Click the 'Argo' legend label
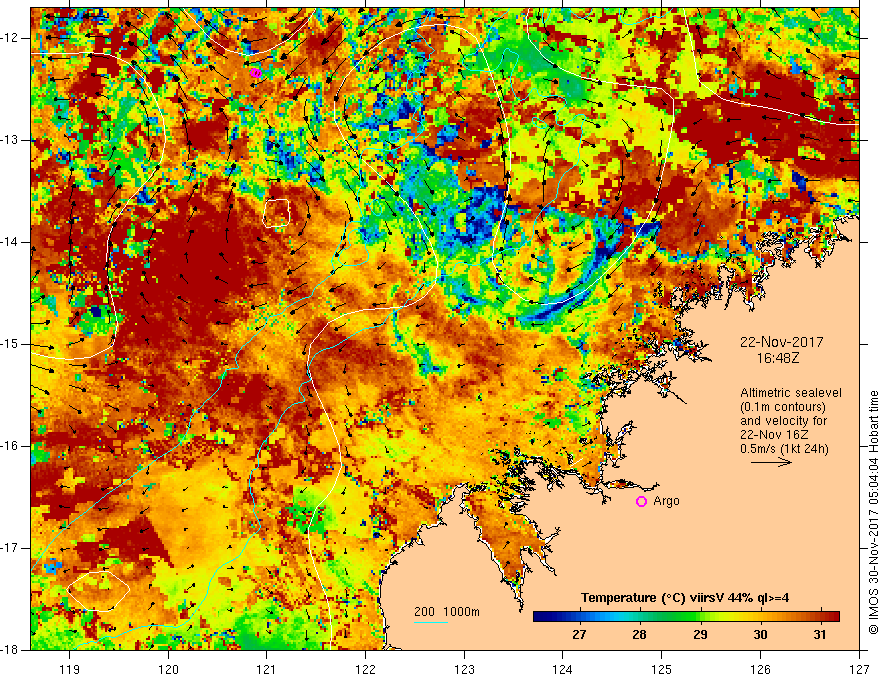 (666, 501)
